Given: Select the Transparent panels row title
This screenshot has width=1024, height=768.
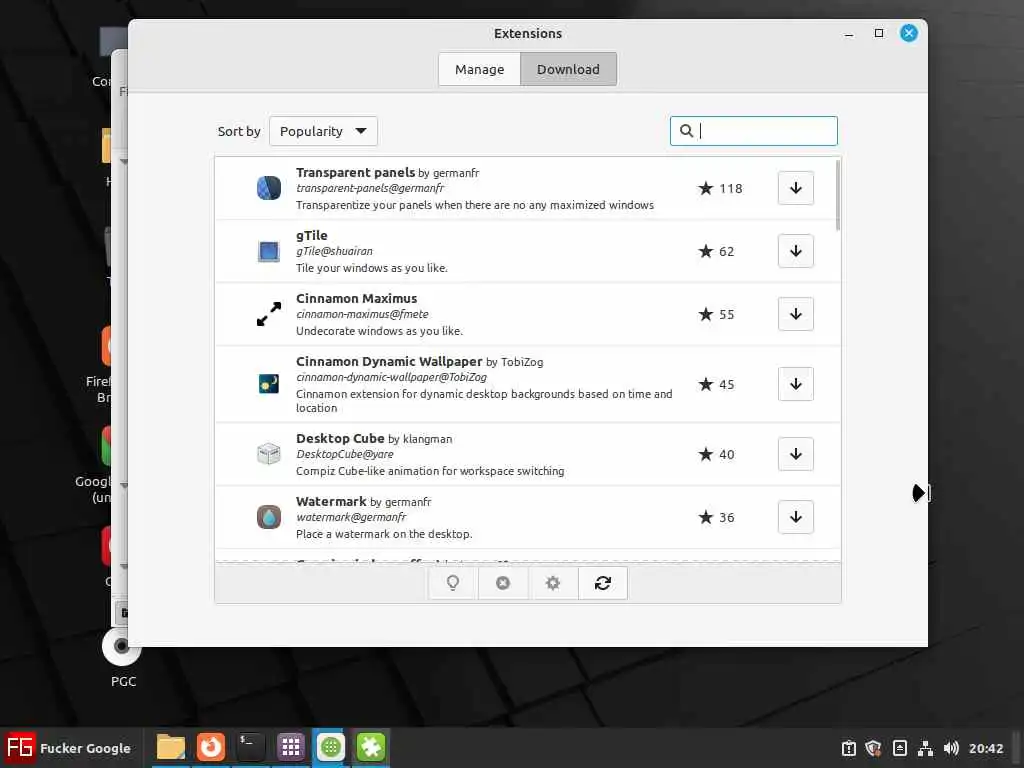Looking at the screenshot, I should click(355, 172).
